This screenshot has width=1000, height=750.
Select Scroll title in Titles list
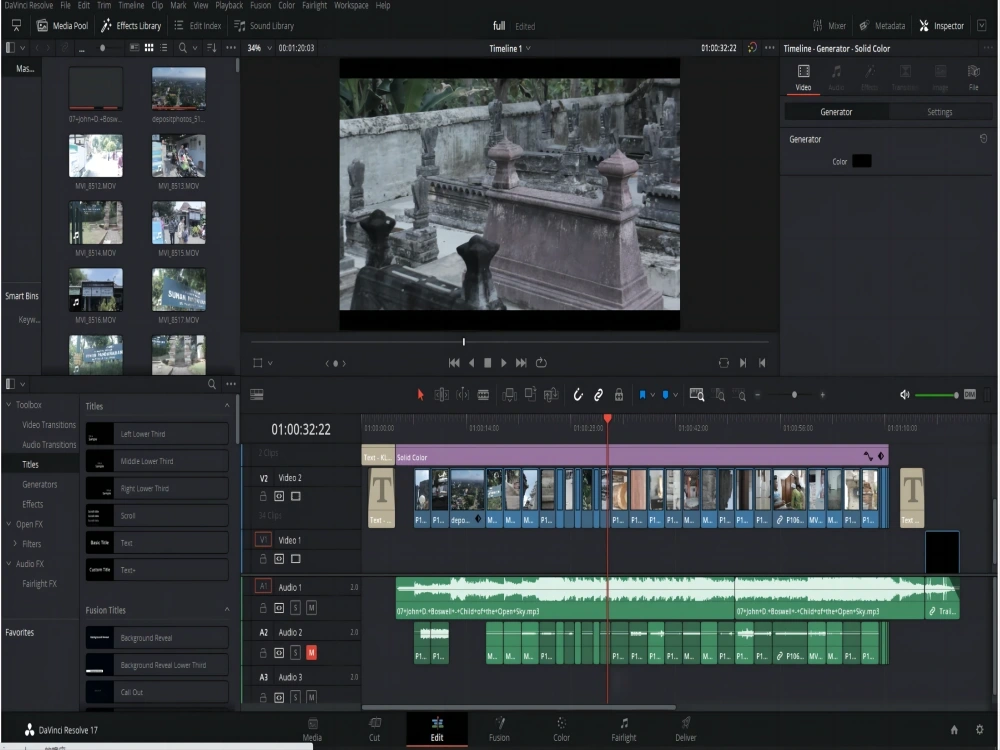pyautogui.click(x=157, y=515)
